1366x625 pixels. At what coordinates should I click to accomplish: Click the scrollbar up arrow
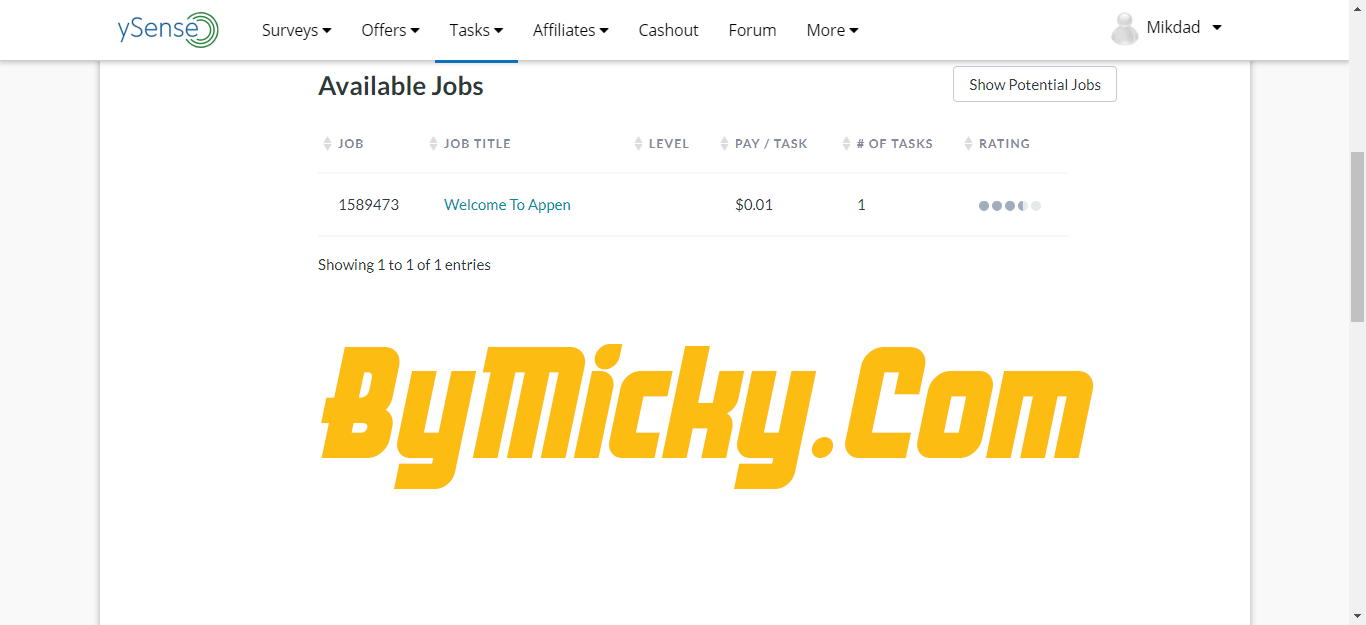click(x=1357, y=8)
